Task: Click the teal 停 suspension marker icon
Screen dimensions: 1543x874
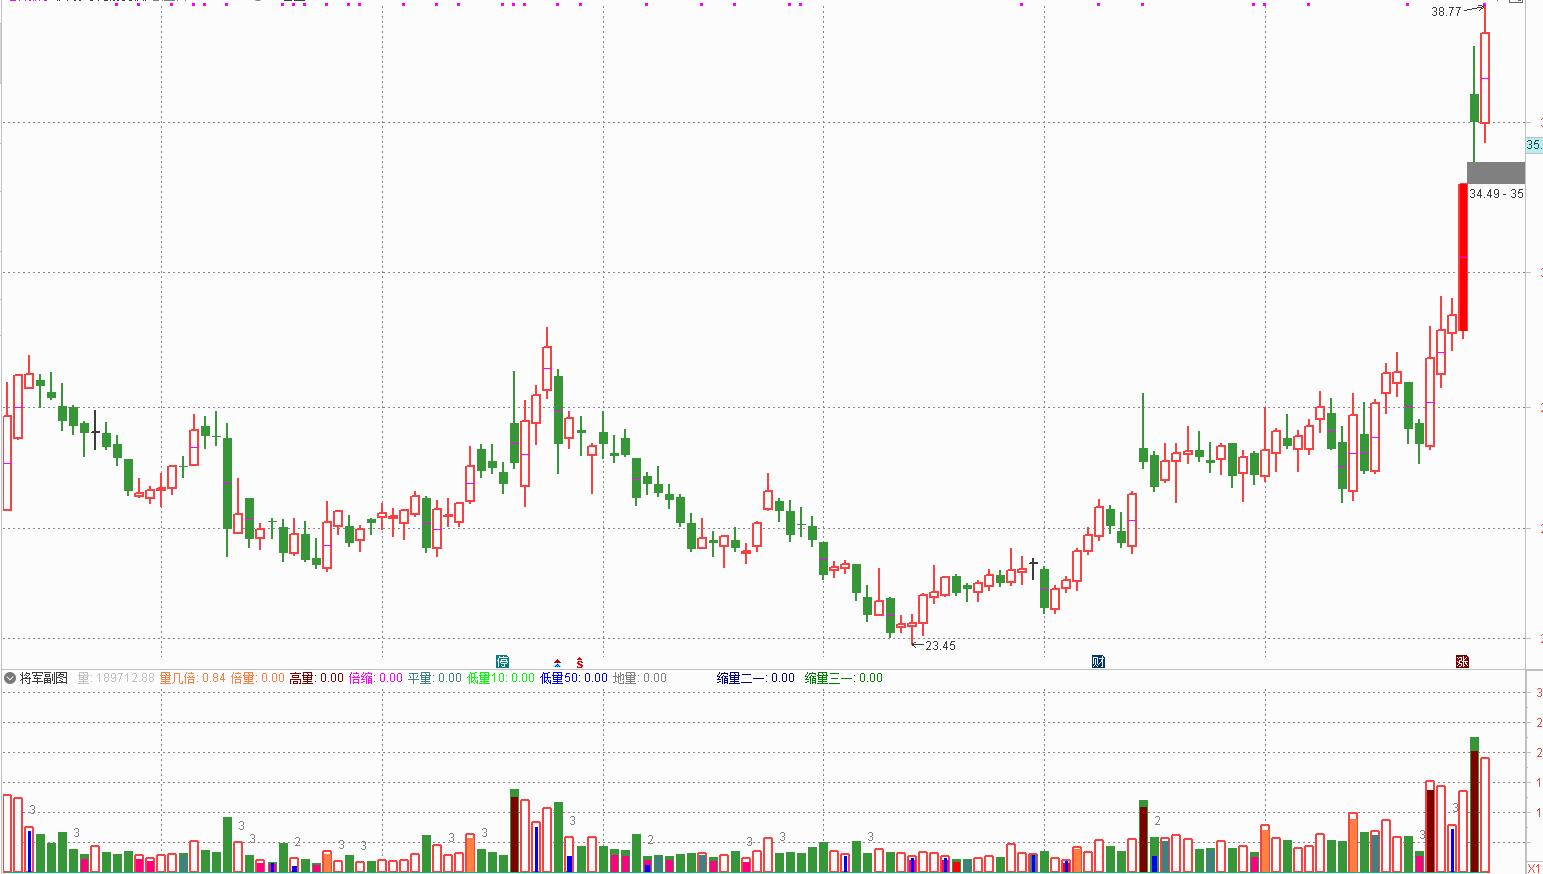Action: click(503, 661)
